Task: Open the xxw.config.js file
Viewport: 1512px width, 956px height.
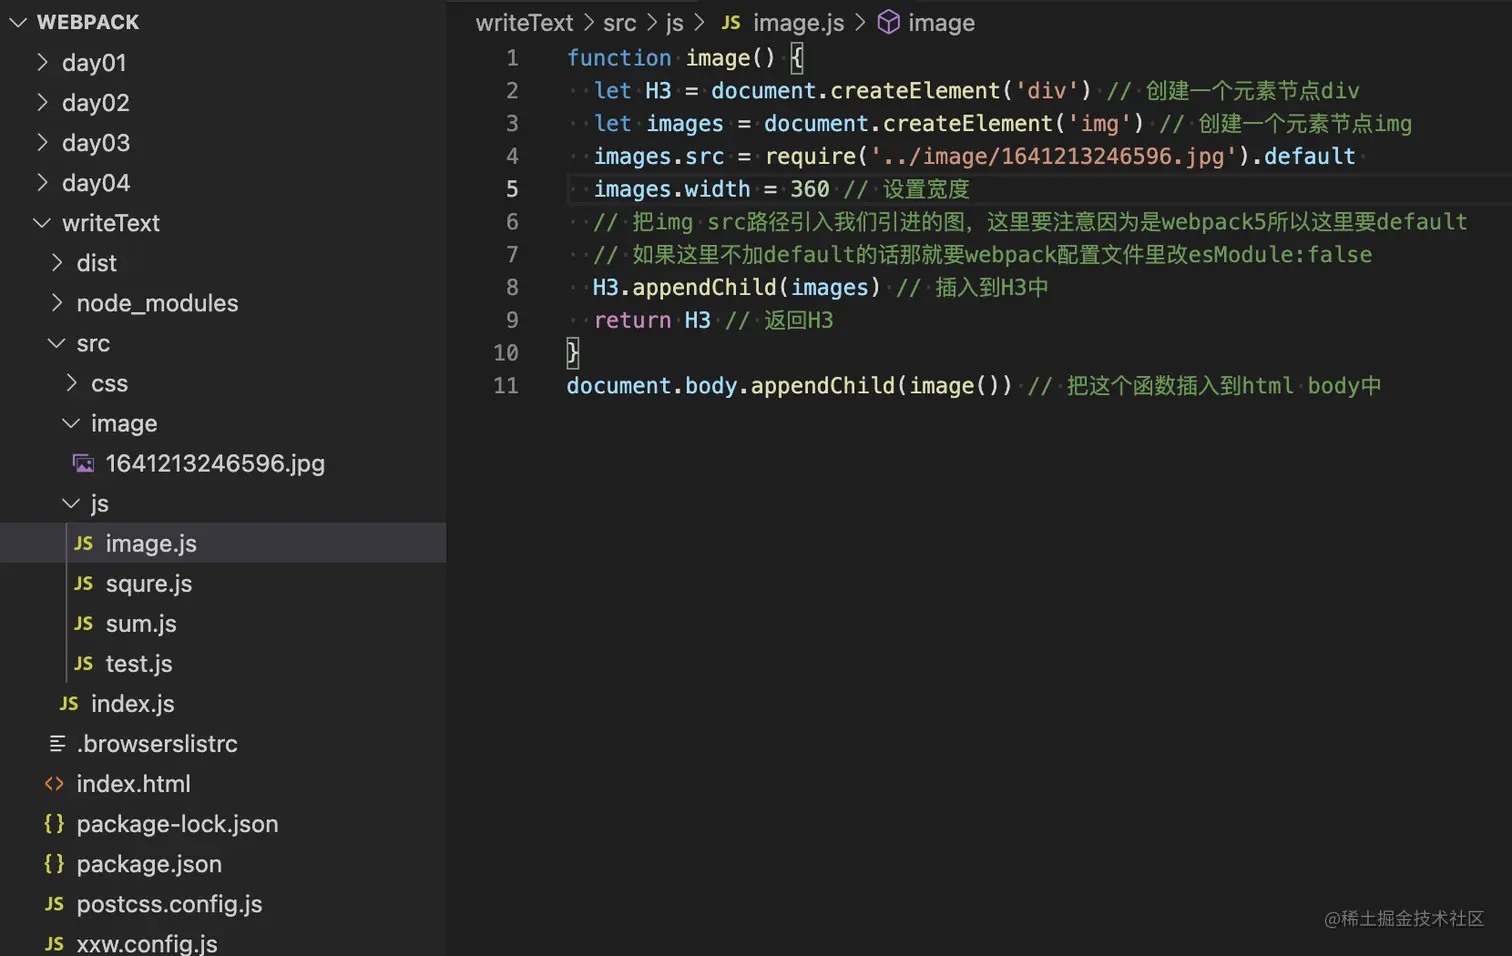Action: coord(147,943)
